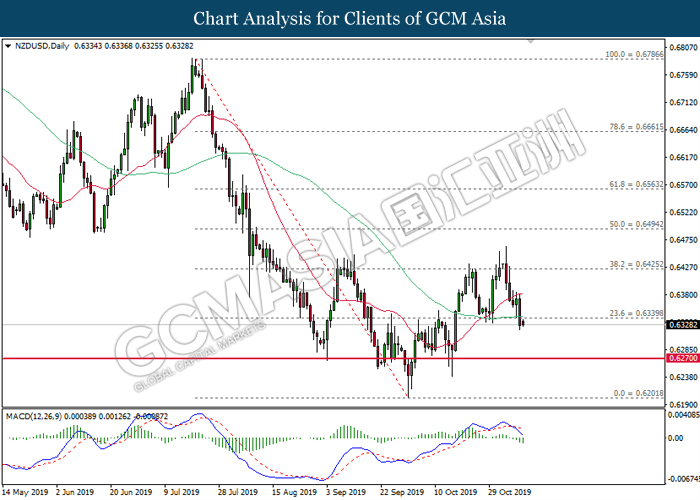
Task: Click the 0.66170 price axis value
Action: click(683, 157)
